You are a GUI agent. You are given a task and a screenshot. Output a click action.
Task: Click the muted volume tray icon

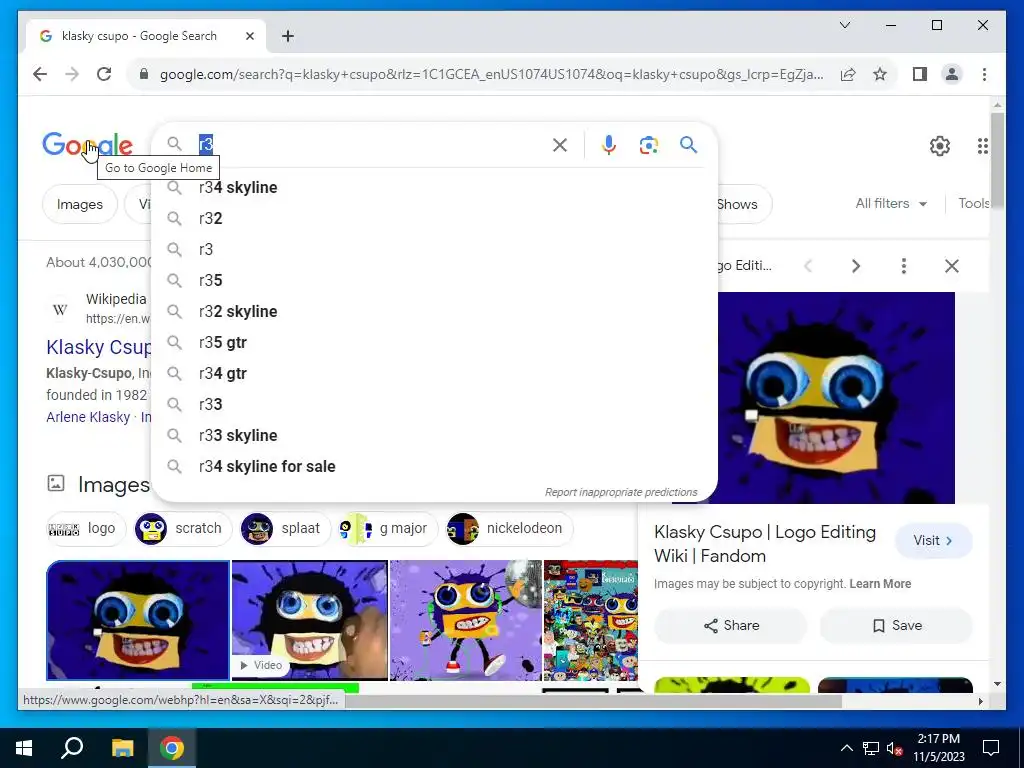[894, 748]
